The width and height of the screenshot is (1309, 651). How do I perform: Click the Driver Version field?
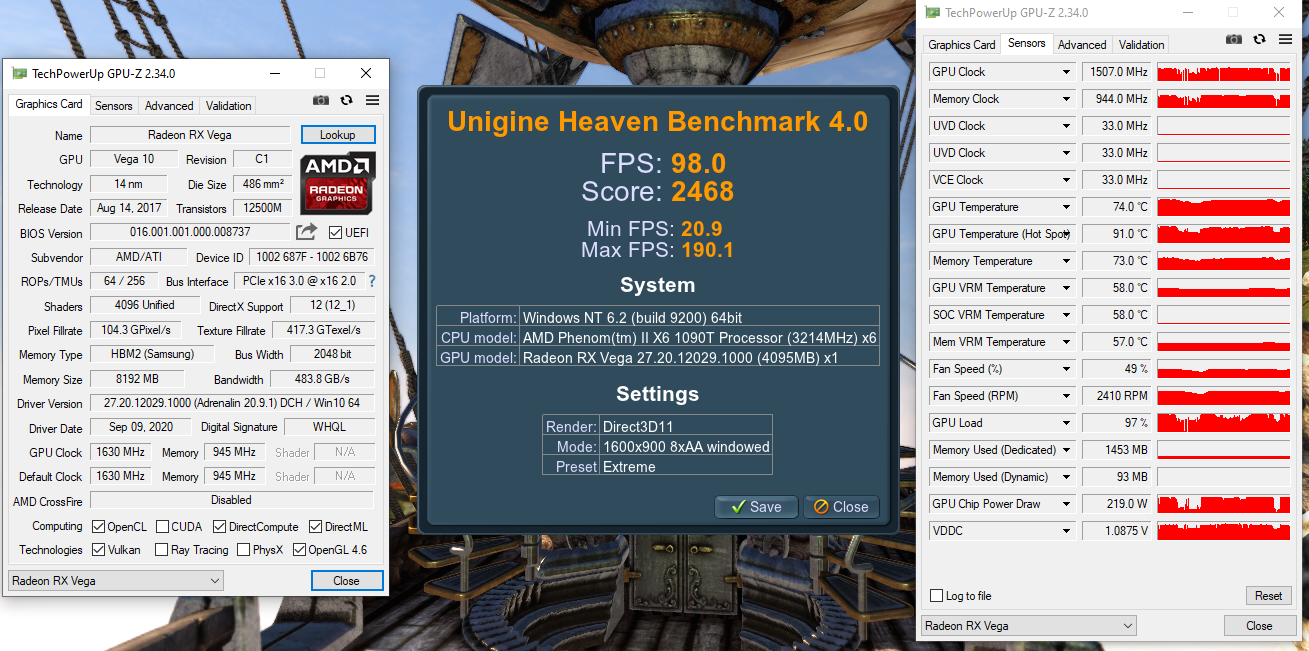click(232, 403)
